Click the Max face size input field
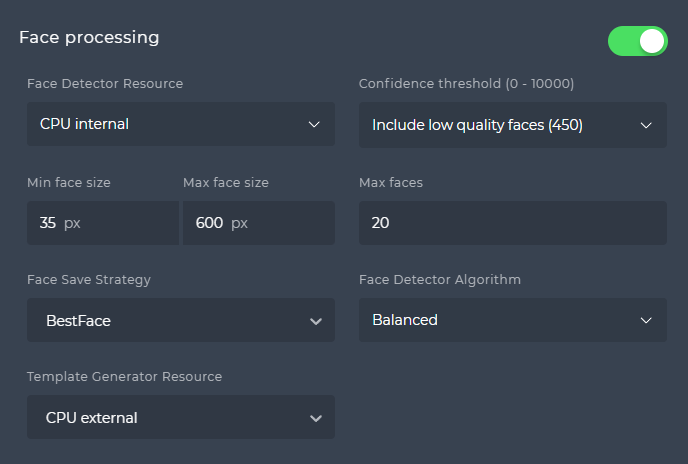 coord(259,223)
